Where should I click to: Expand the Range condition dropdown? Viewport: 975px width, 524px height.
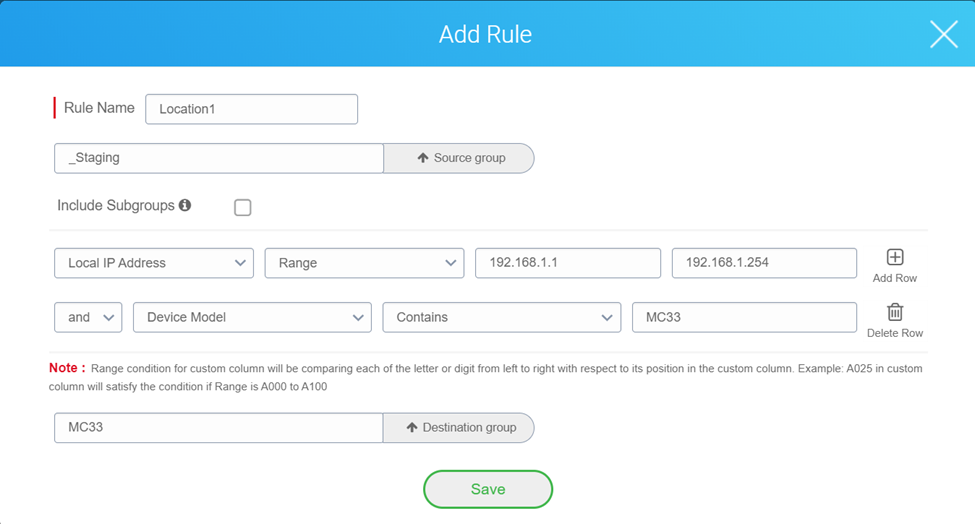click(x=364, y=263)
